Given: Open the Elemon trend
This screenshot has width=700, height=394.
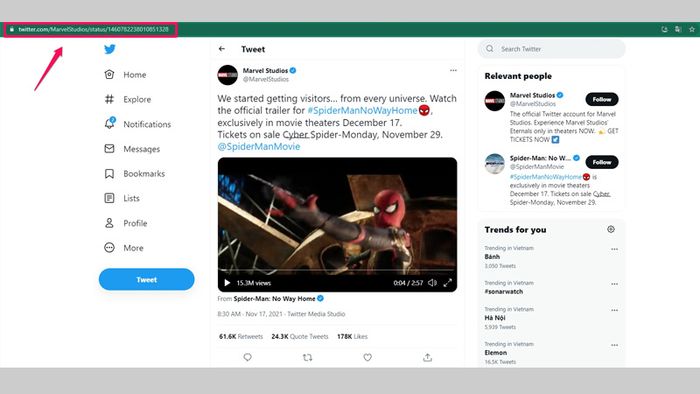Looking at the screenshot, I should (x=496, y=353).
